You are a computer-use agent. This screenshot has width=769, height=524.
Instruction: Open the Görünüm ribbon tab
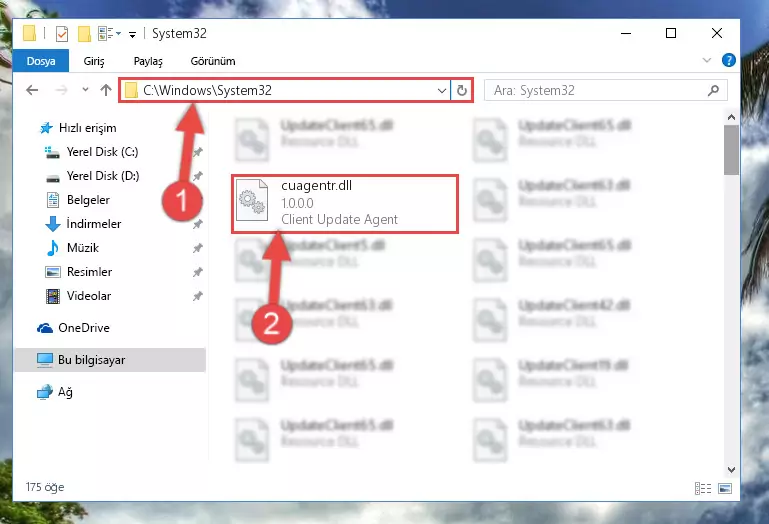pos(213,61)
